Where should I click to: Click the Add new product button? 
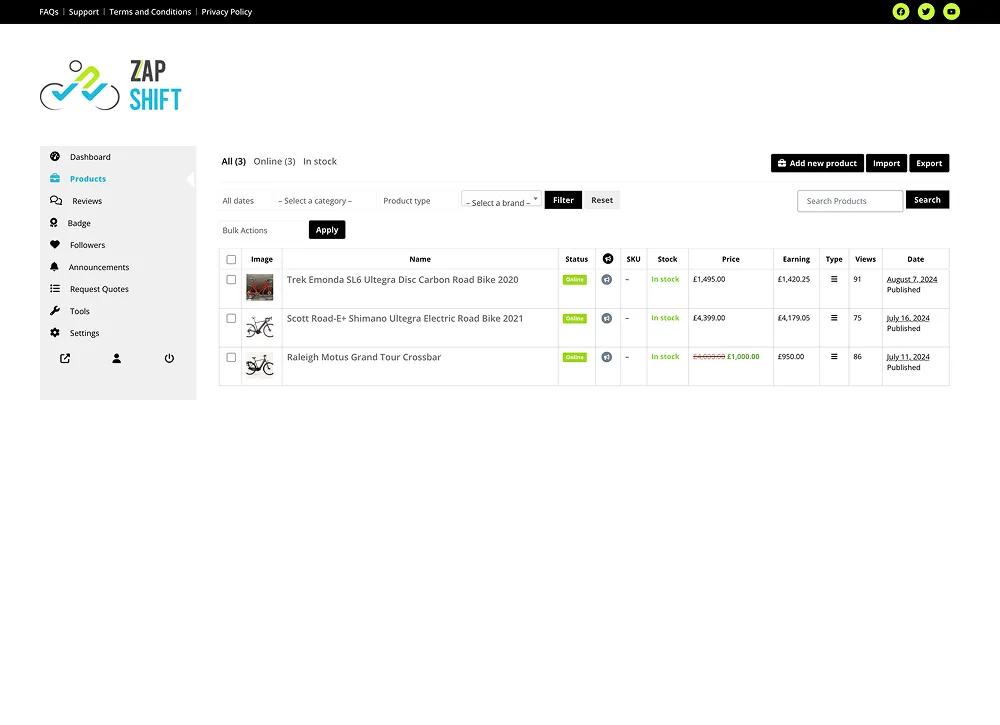[x=816, y=163]
